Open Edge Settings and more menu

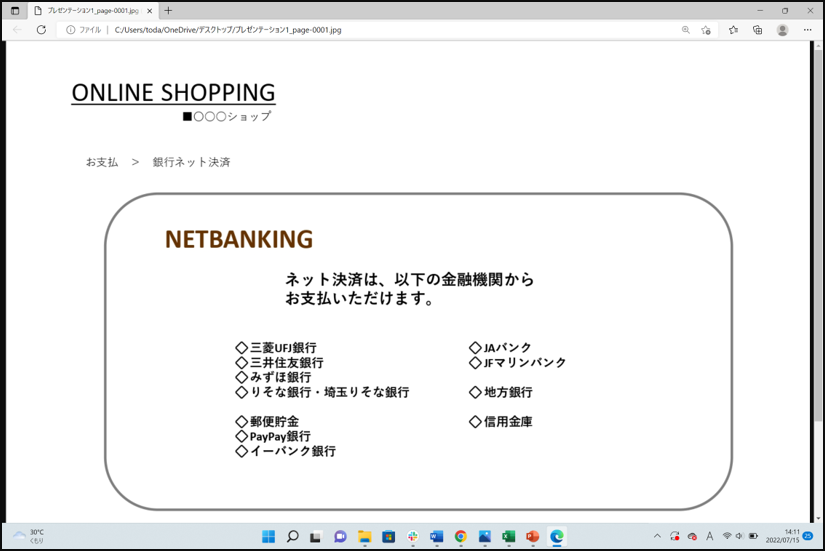click(808, 30)
